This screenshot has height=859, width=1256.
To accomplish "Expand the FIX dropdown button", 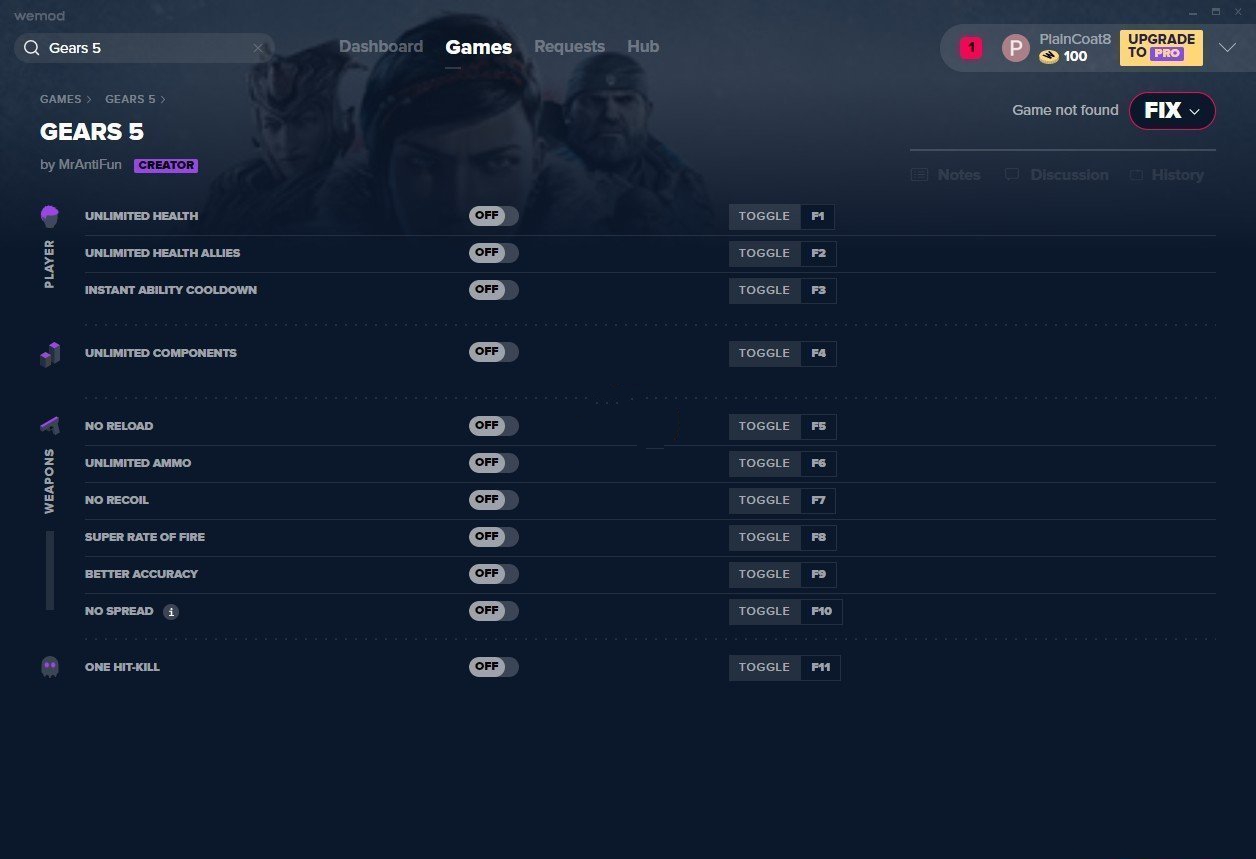I will pyautogui.click(x=1172, y=111).
